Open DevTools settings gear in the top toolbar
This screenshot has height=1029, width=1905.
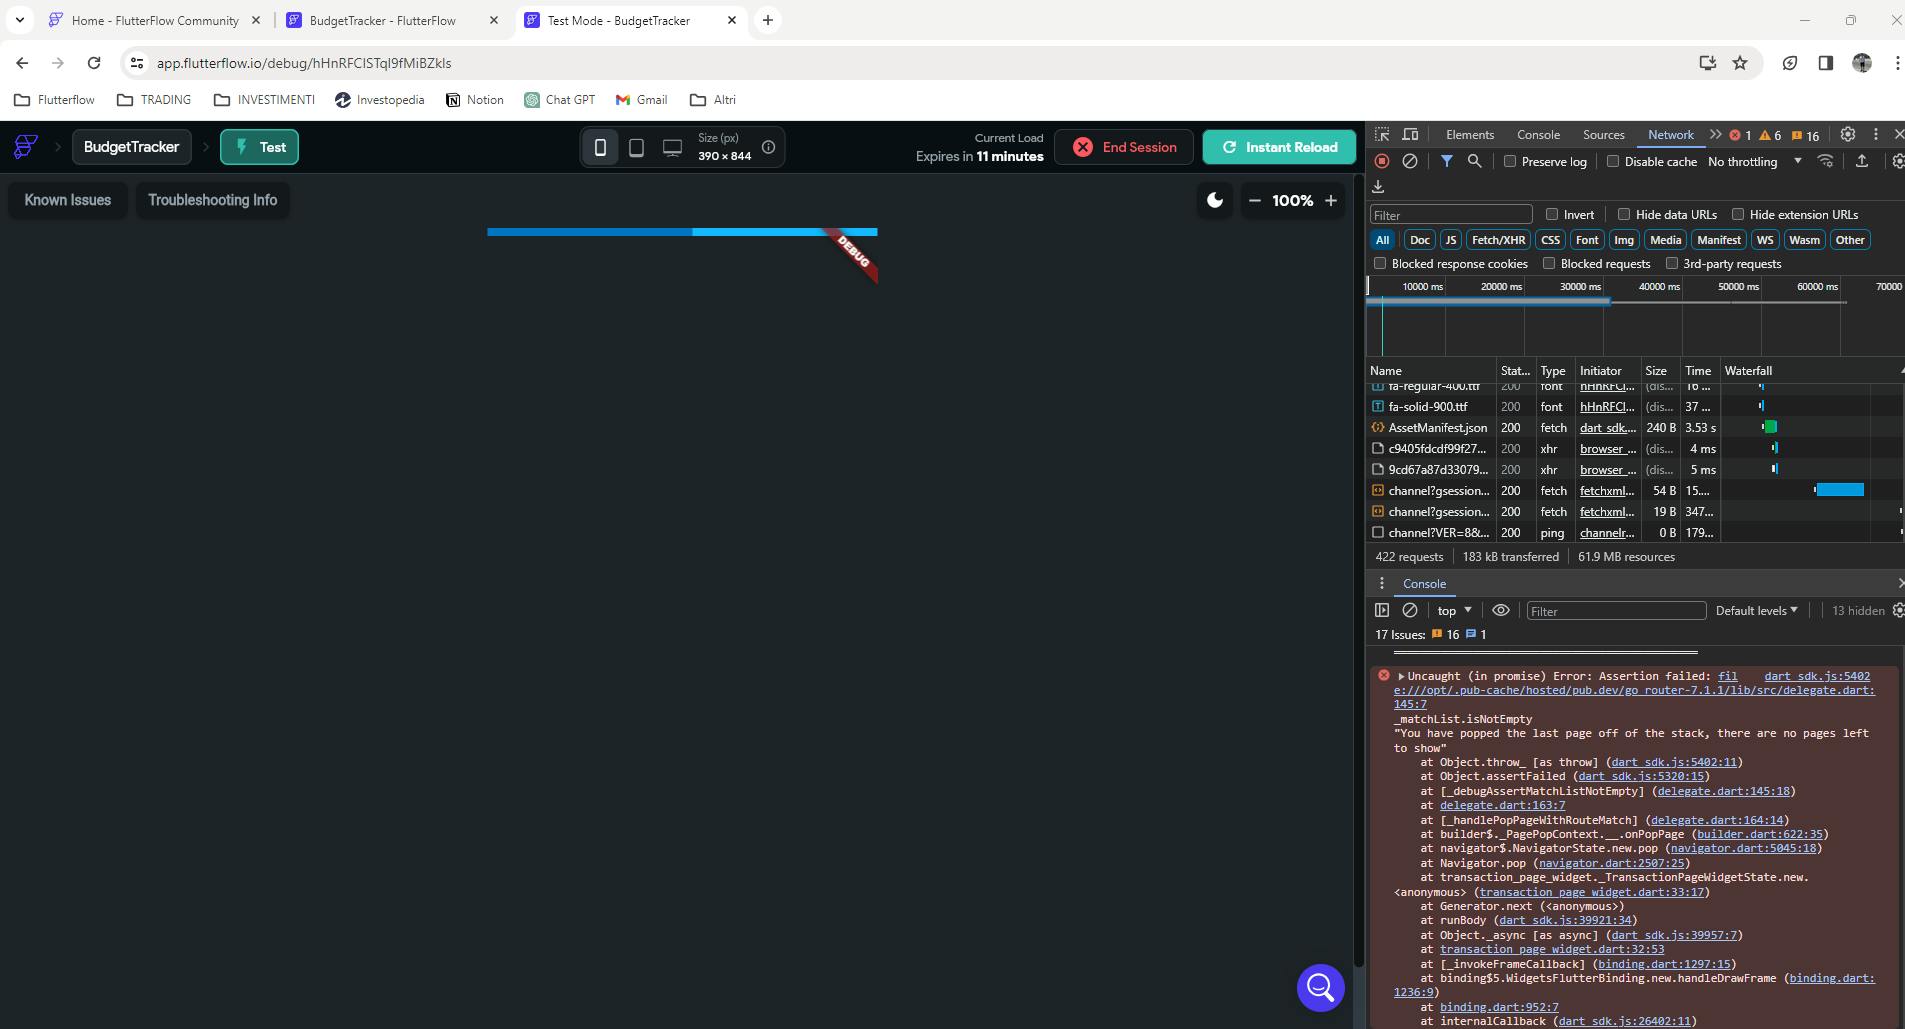tap(1848, 135)
